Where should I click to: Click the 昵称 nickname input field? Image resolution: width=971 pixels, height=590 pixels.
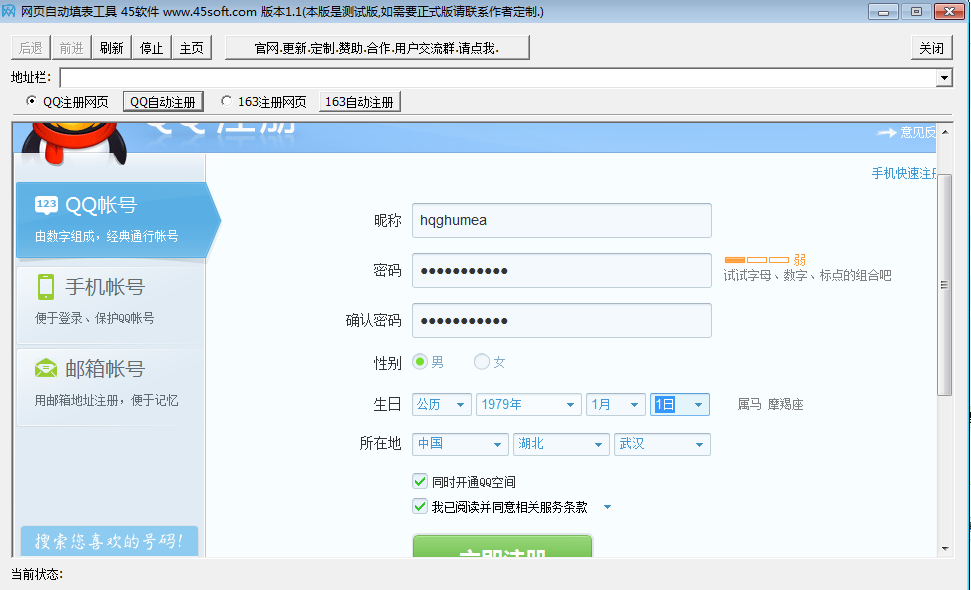[x=562, y=220]
